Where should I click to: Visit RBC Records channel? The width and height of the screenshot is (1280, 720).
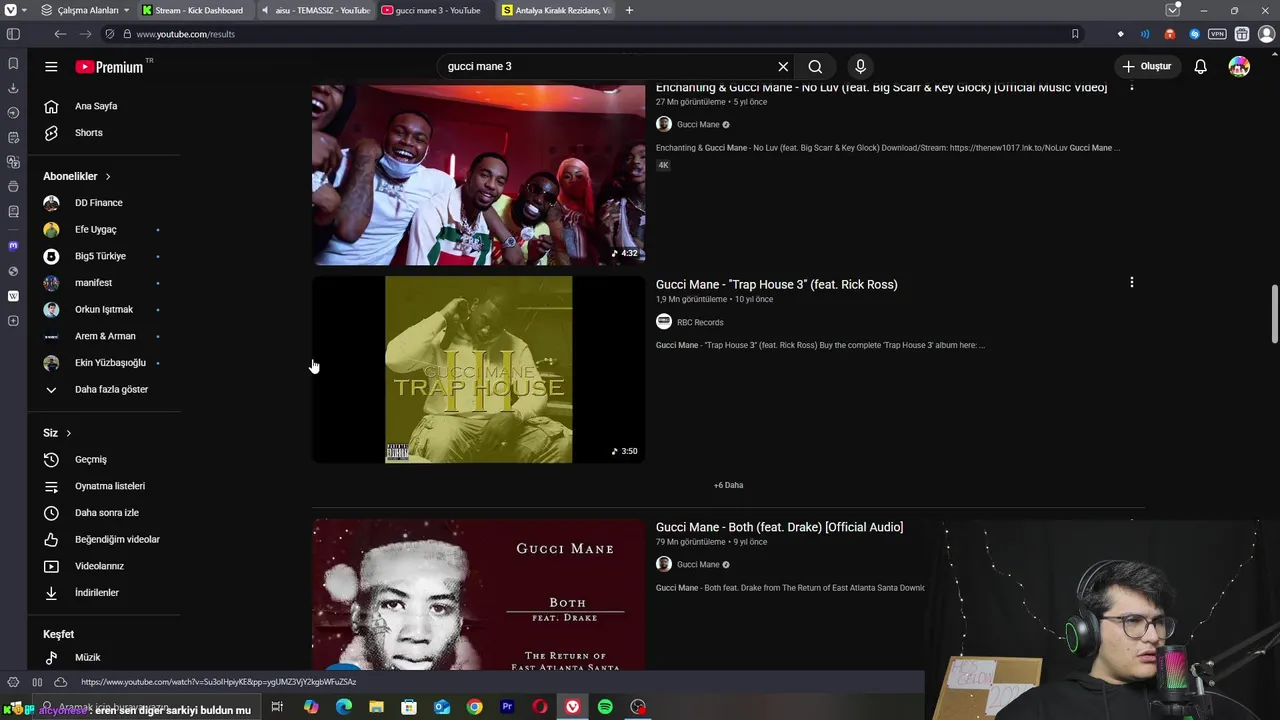click(699, 322)
